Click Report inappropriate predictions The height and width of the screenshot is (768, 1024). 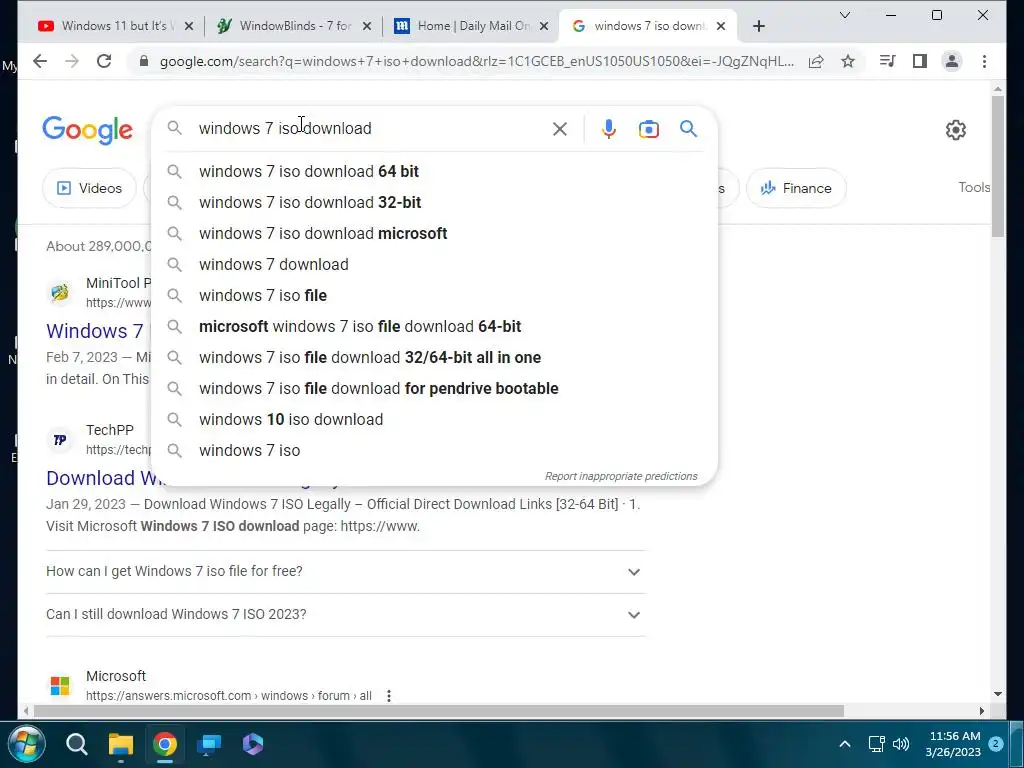621,476
